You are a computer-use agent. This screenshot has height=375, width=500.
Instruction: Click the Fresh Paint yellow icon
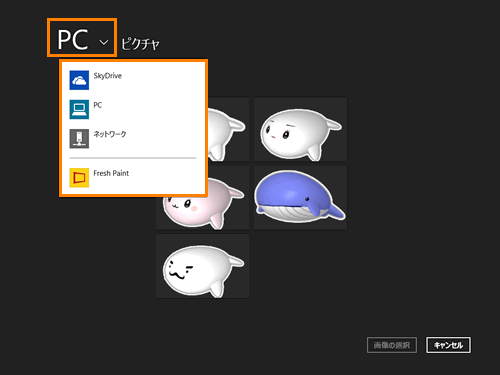(x=79, y=177)
